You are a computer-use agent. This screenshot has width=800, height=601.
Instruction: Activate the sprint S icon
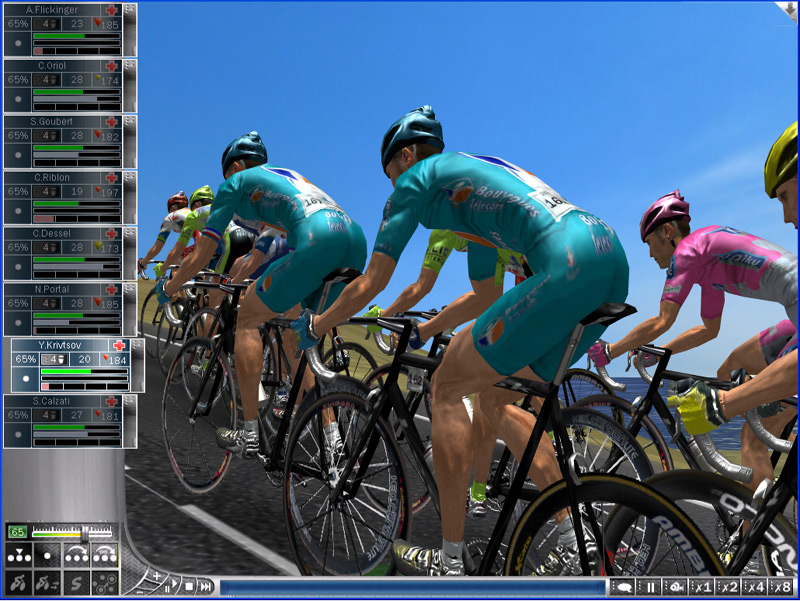click(76, 582)
